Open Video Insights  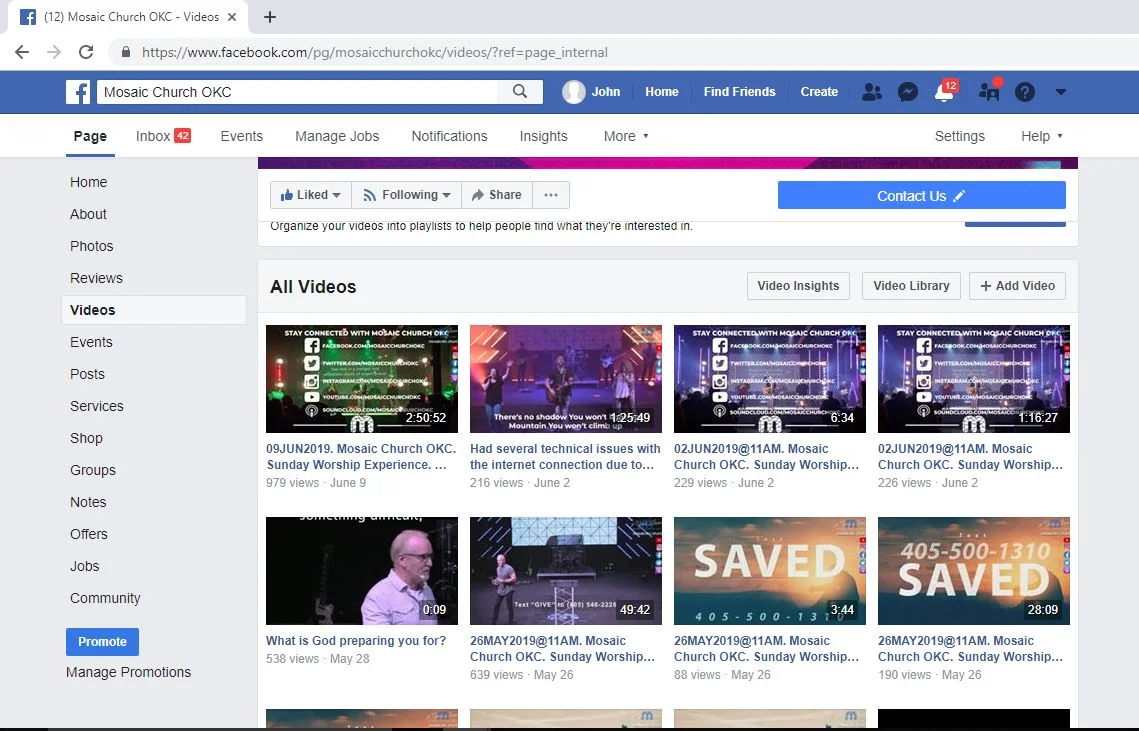(798, 286)
